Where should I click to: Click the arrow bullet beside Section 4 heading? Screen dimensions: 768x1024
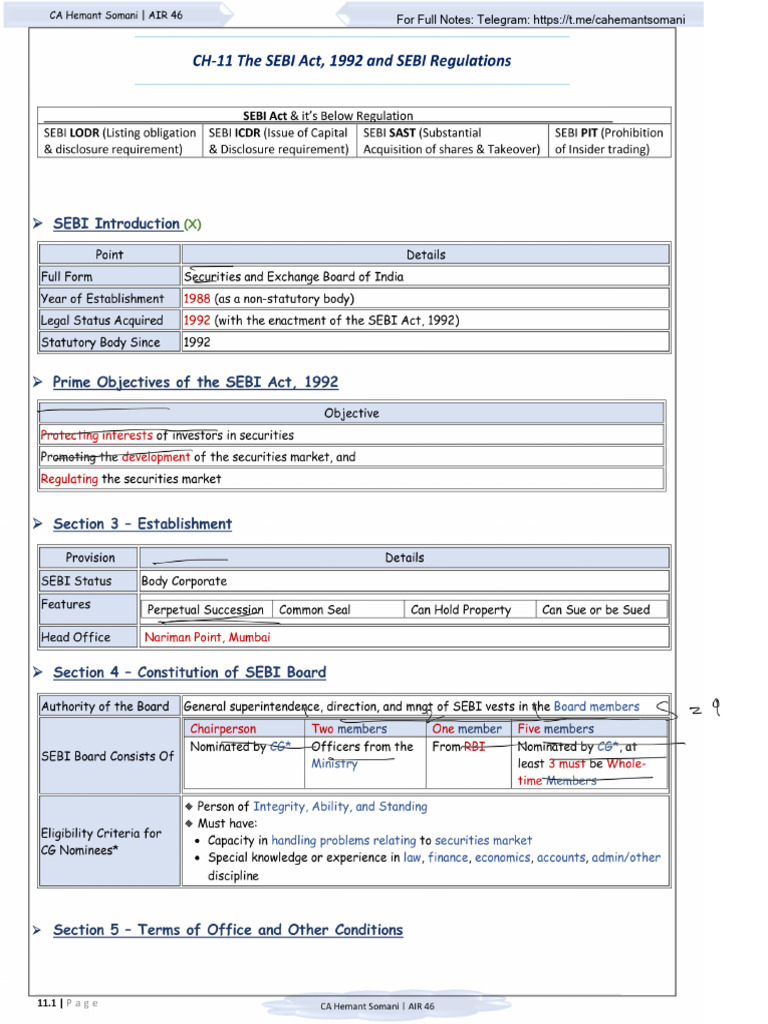point(38,672)
